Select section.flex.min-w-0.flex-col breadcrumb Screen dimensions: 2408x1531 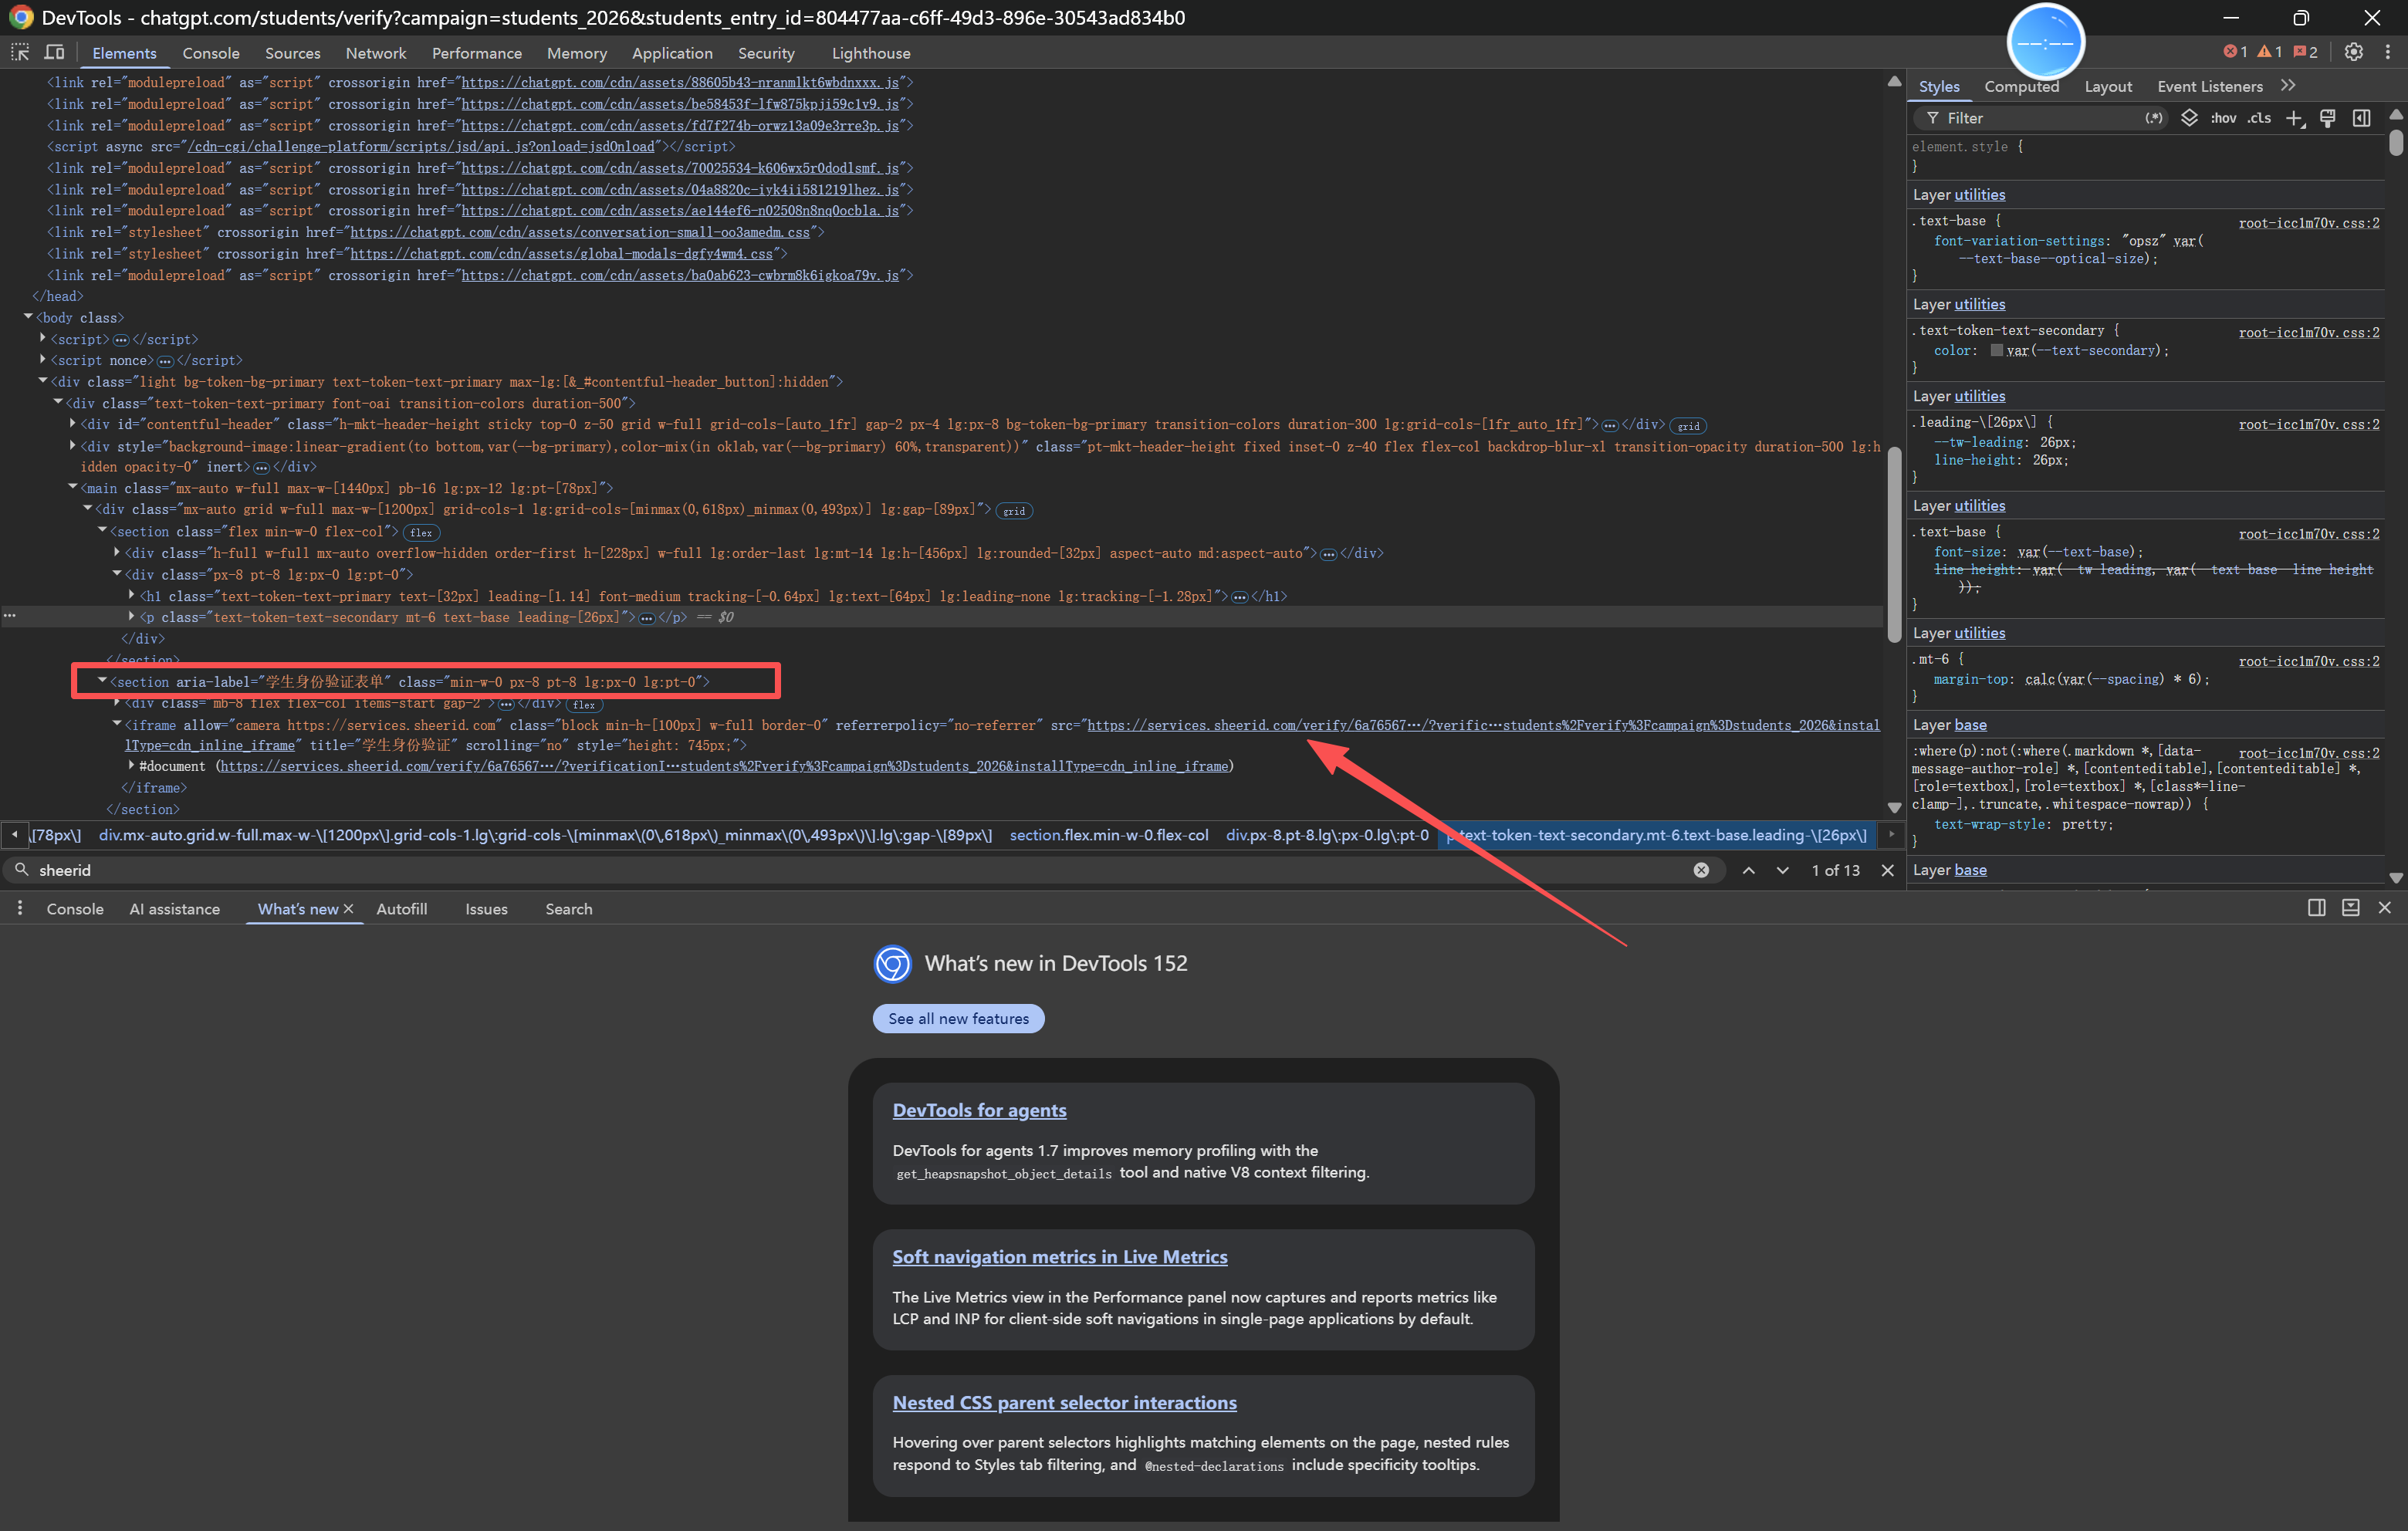tap(1109, 835)
